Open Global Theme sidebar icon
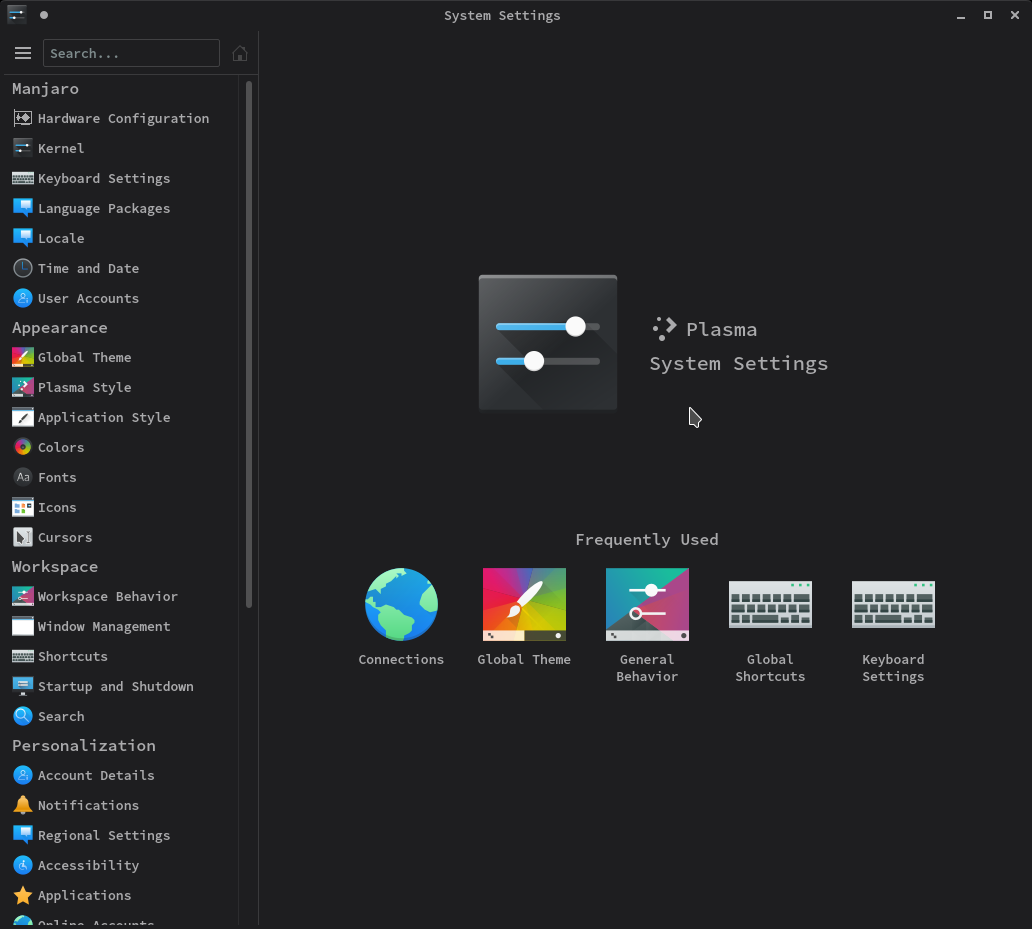1032x929 pixels. click(23, 357)
